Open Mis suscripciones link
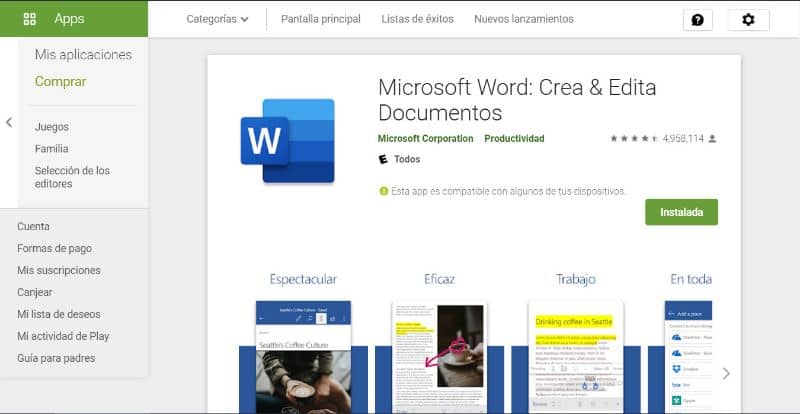 click(59, 270)
